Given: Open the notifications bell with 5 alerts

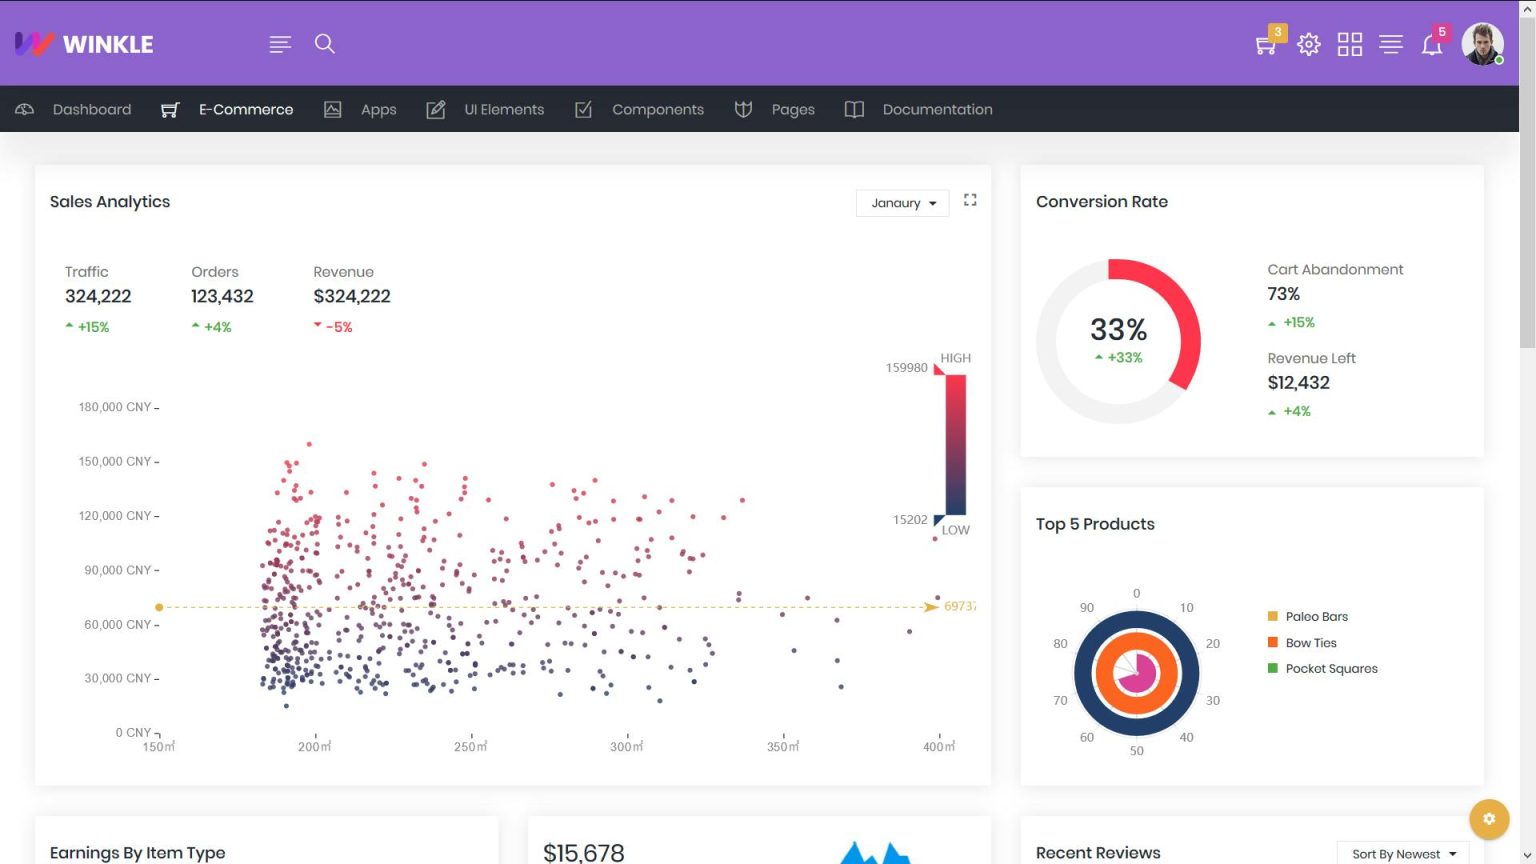Looking at the screenshot, I should 1432,44.
